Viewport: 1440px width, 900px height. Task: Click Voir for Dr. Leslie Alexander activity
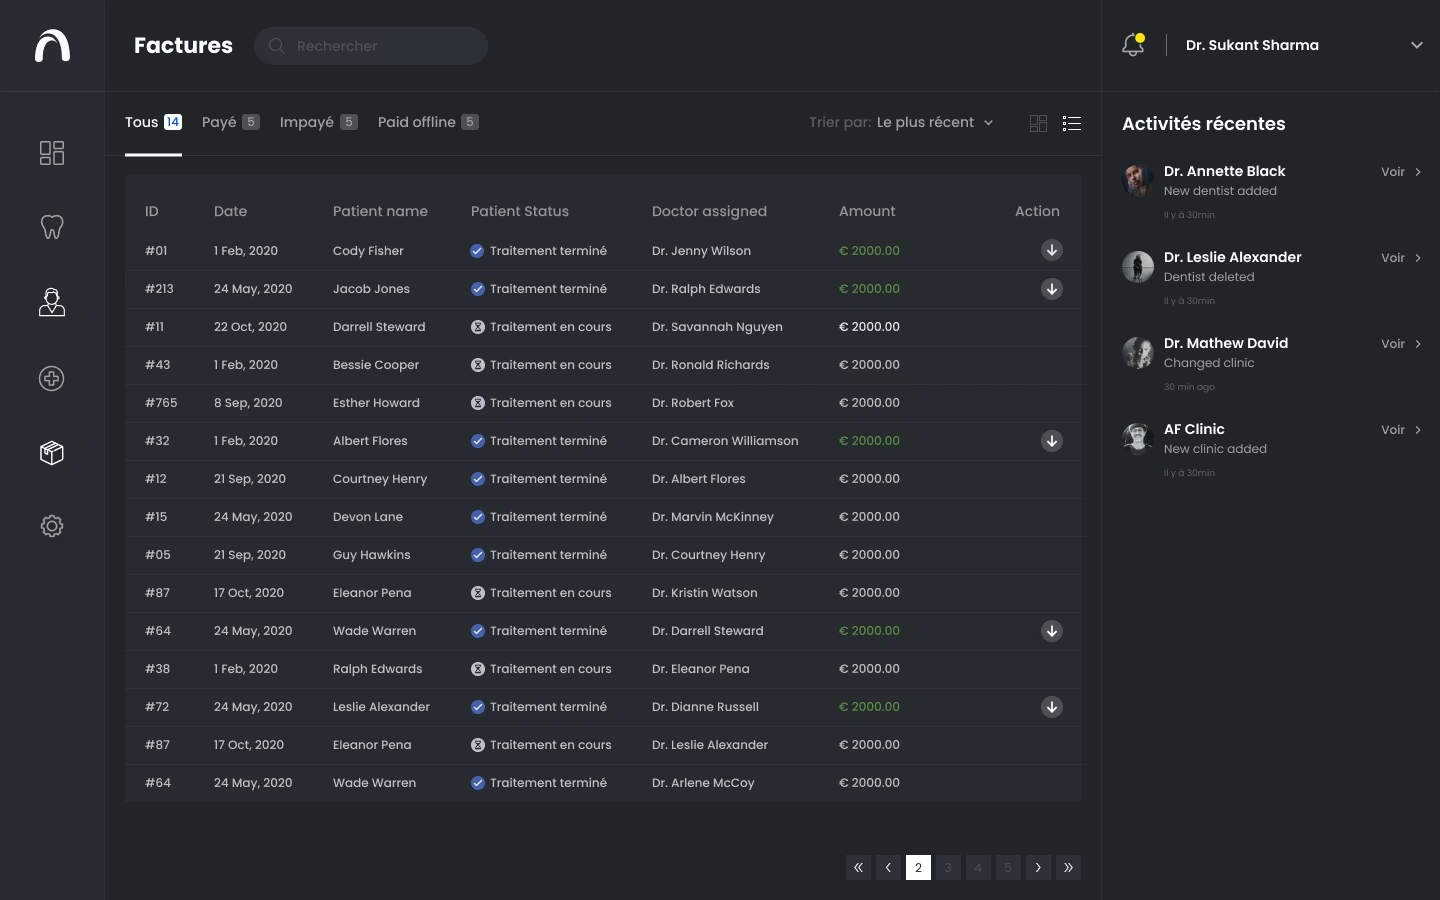(x=1401, y=258)
